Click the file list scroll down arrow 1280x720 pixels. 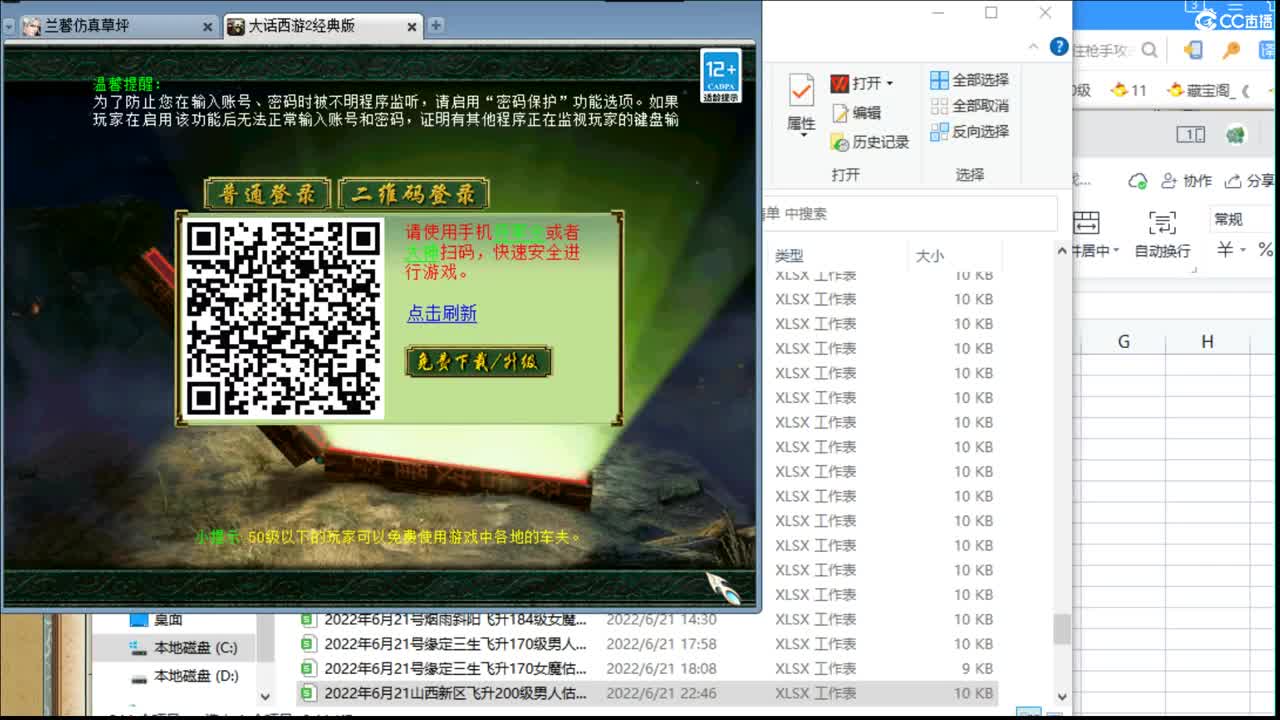[1061, 697]
